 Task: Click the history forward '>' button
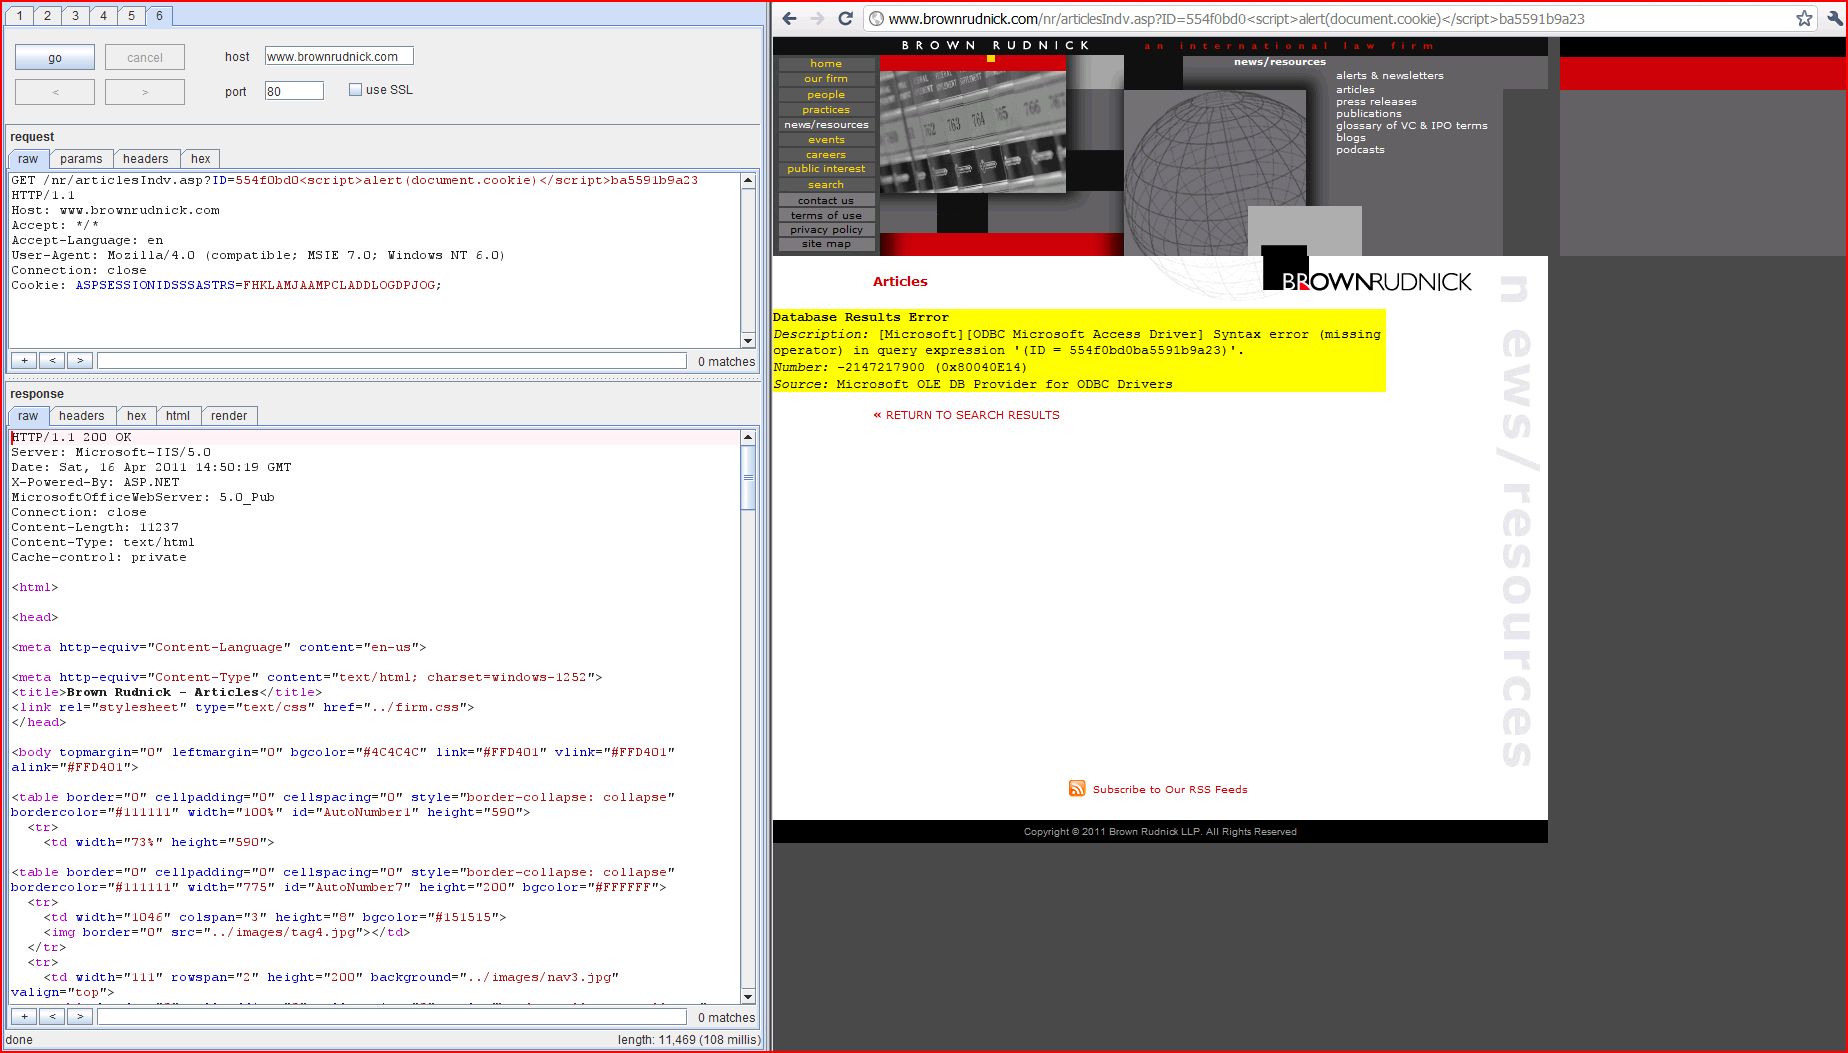[145, 92]
